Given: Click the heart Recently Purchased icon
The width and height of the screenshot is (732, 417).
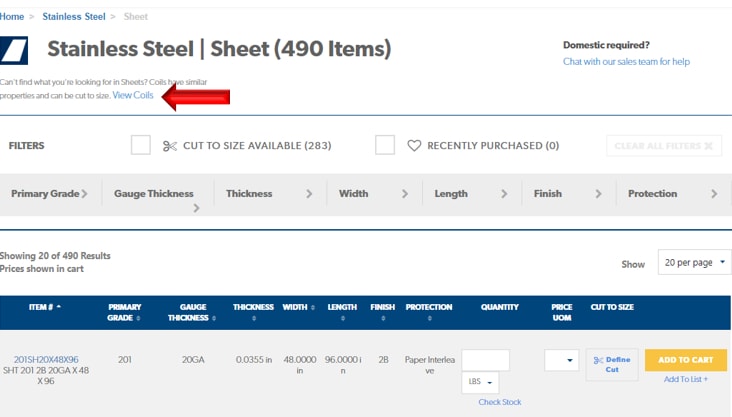Looking at the screenshot, I should click(414, 146).
